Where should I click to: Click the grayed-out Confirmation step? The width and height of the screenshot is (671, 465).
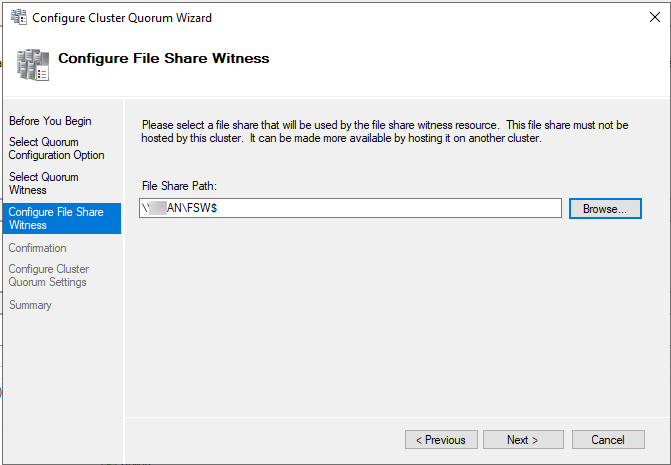click(37, 248)
